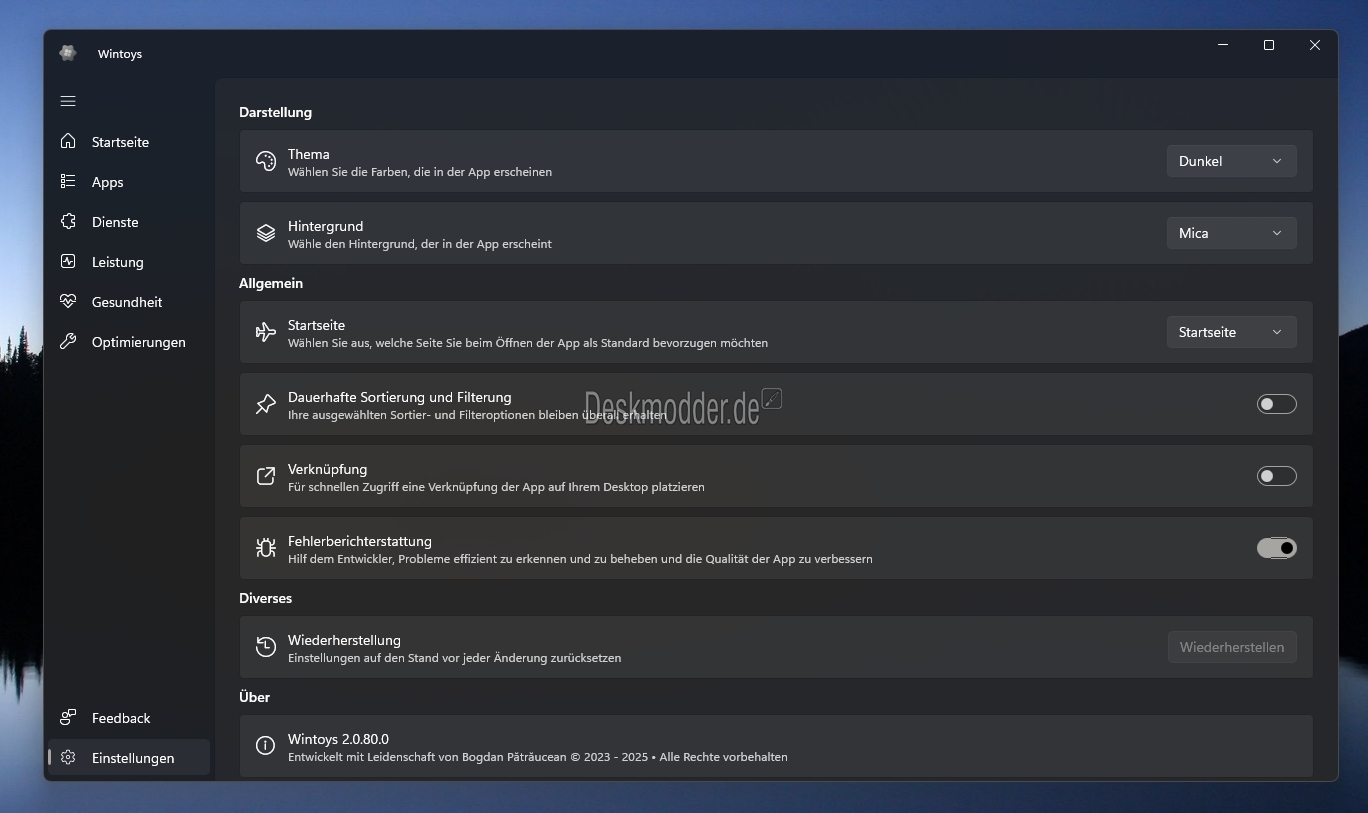This screenshot has height=813, width=1368.
Task: Turn on the Verknüpfung desktop shortcut toggle
Action: point(1276,476)
